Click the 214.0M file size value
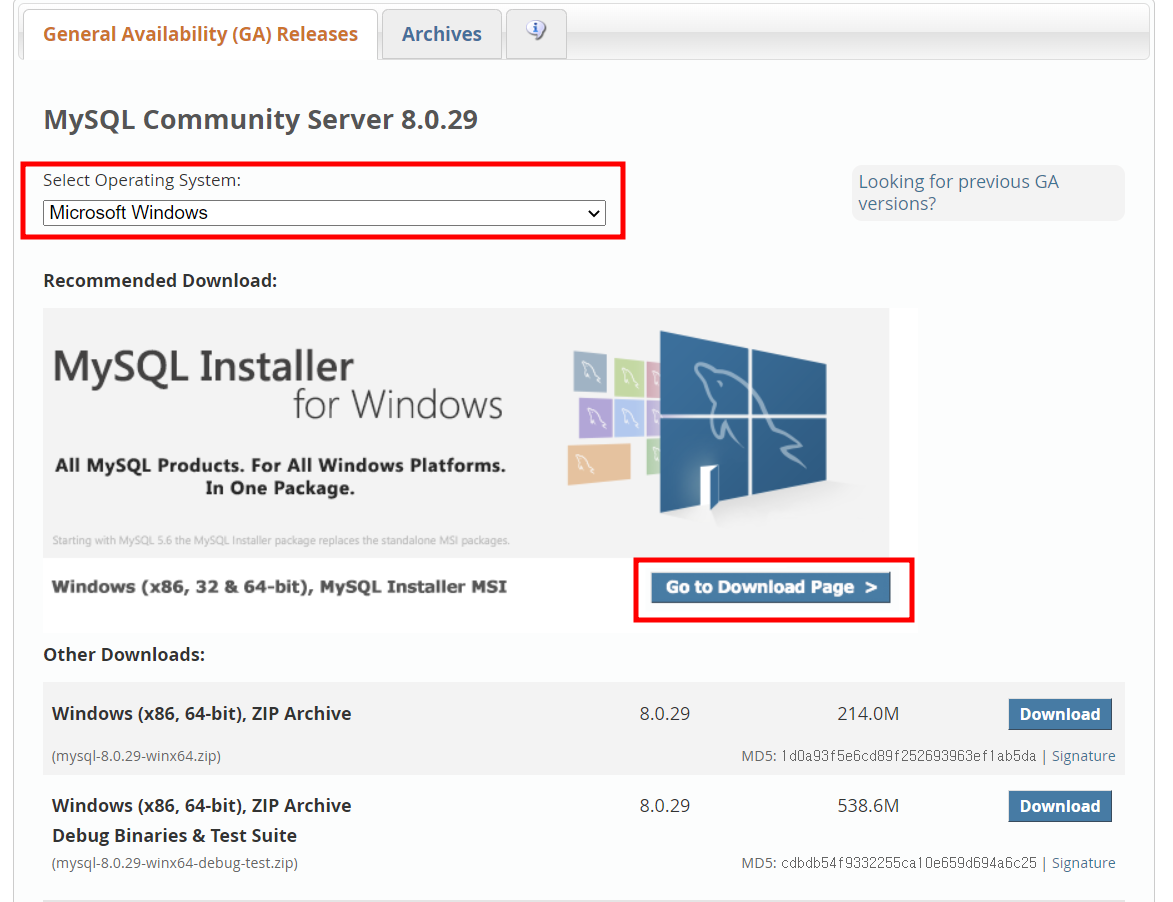 (868, 714)
